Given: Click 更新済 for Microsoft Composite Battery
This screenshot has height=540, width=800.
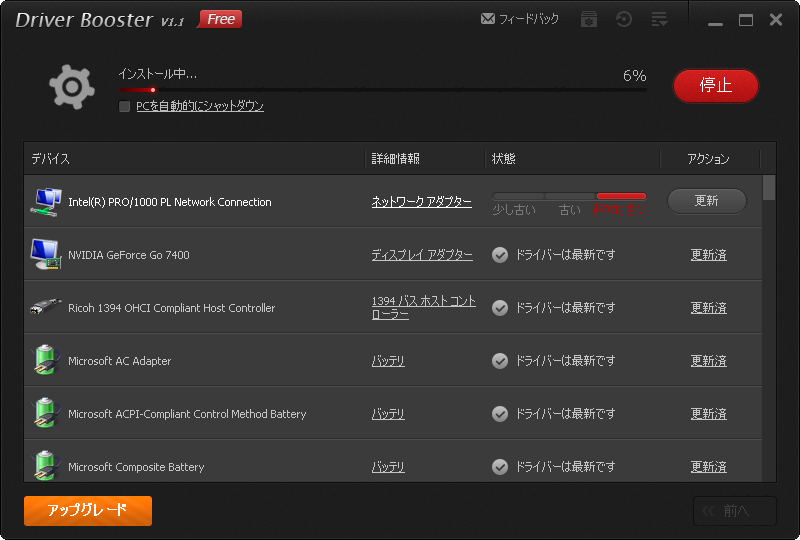Looking at the screenshot, I should click(709, 467).
